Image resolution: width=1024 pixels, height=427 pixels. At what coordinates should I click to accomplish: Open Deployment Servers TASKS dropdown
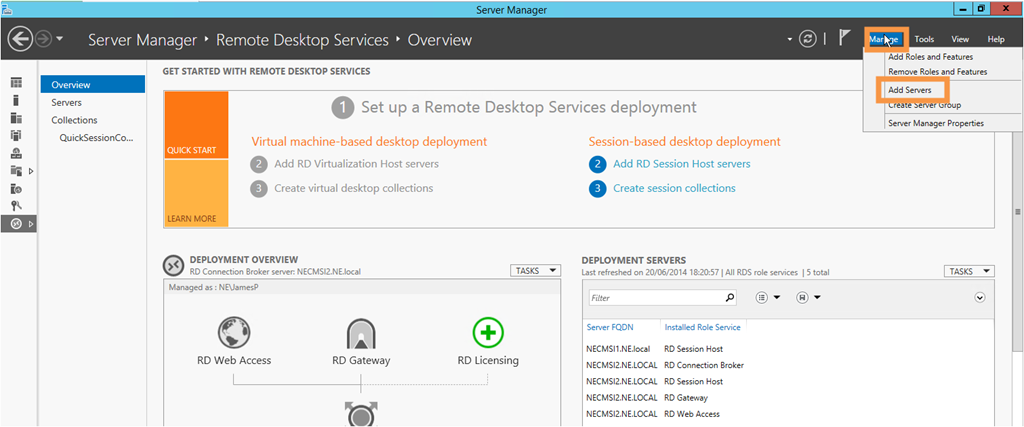click(969, 271)
